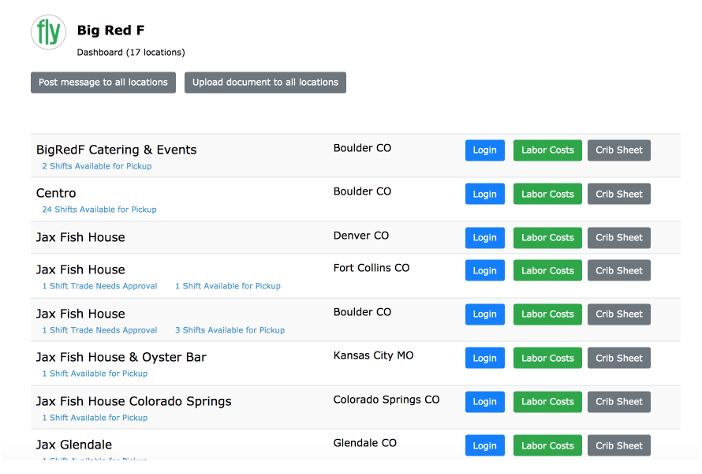Open Labor Costs for Fort Collins location

tap(548, 270)
